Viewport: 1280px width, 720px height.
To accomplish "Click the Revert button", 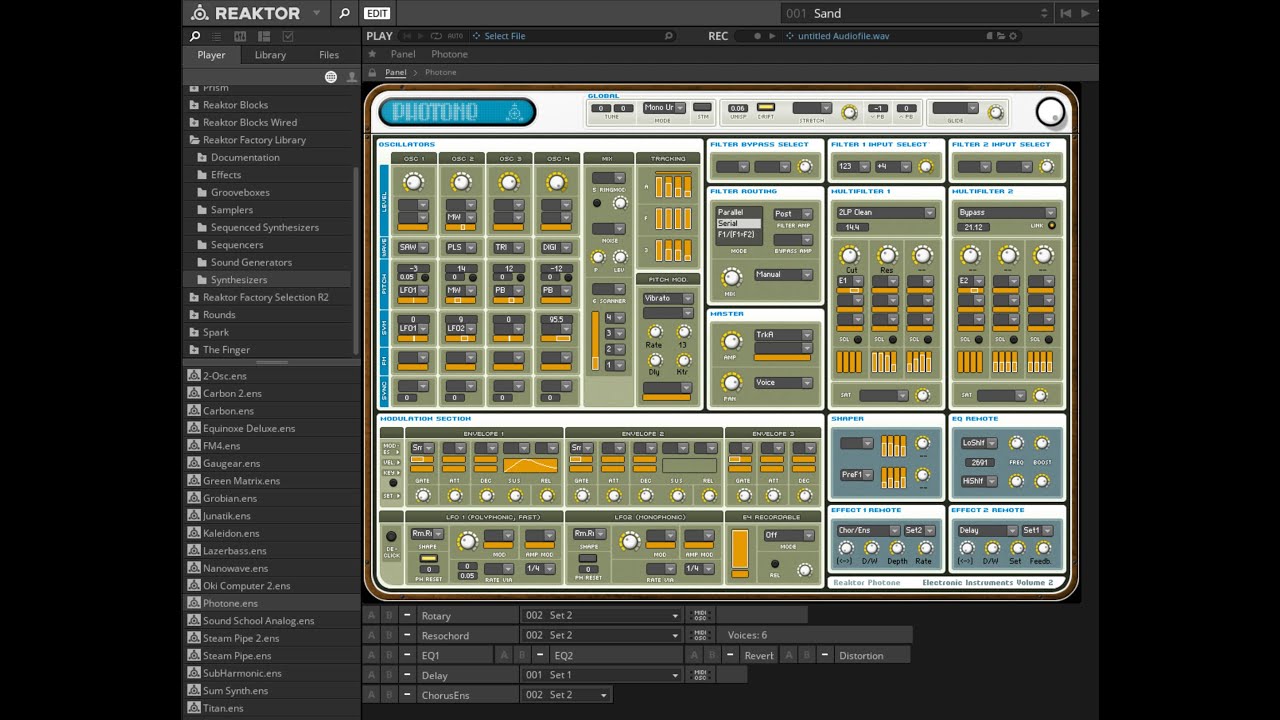I will click(759, 655).
